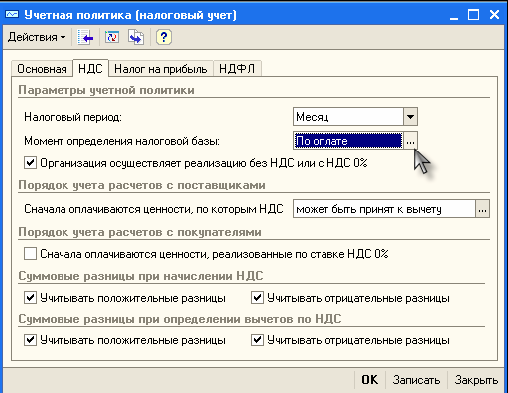
Task: Click the OK button
Action: [x=370, y=380]
